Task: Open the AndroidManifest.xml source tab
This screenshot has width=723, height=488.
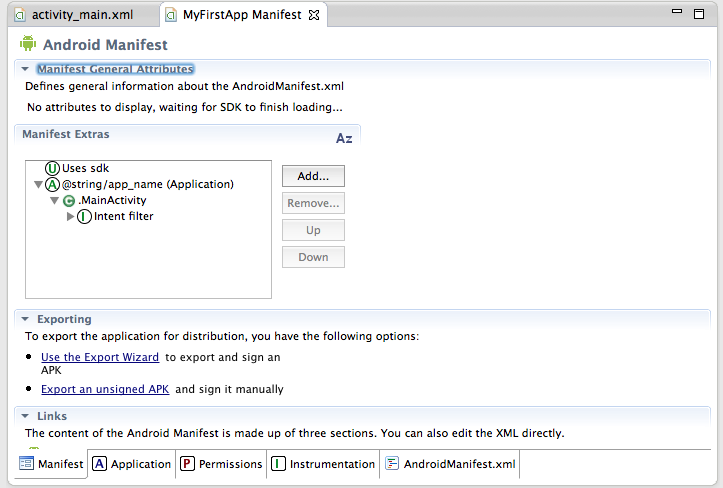Action: [x=450, y=464]
